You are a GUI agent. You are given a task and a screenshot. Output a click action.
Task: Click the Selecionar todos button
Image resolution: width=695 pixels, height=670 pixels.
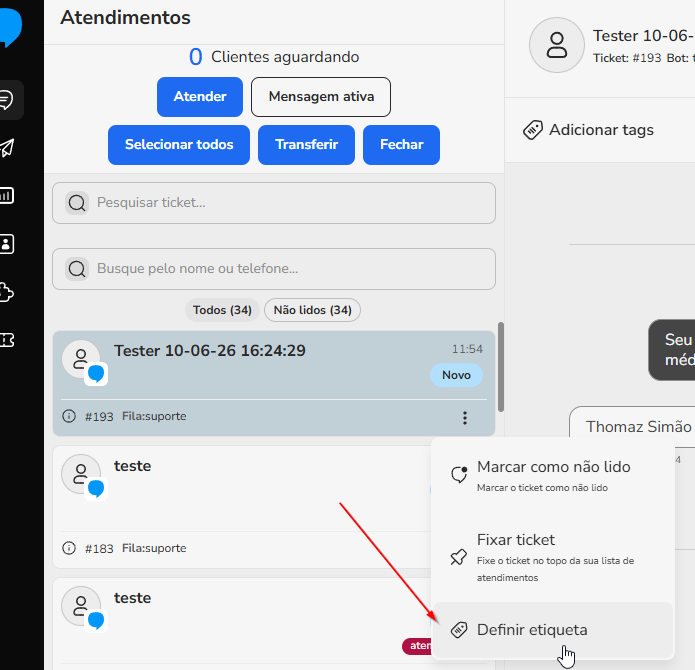179,145
